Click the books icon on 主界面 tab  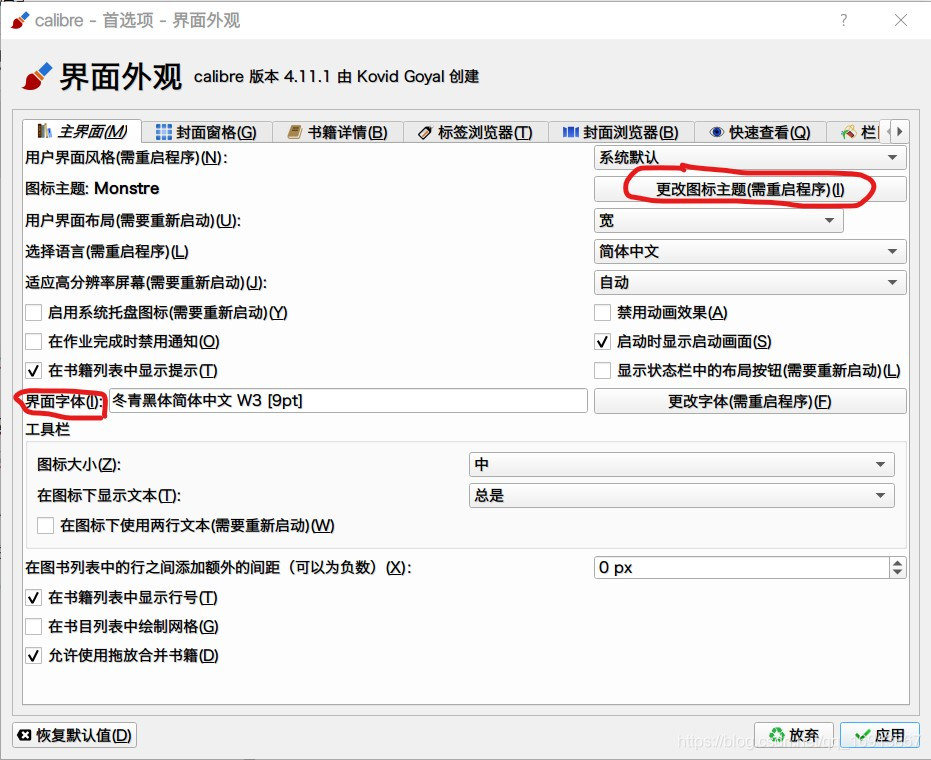44,131
